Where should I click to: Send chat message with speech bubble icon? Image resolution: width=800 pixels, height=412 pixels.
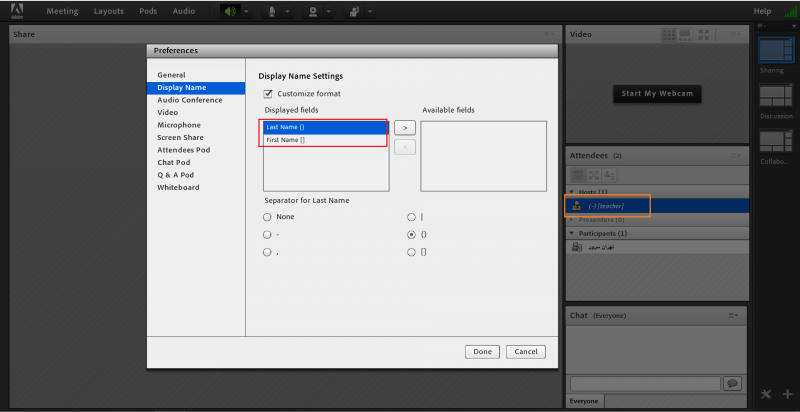pyautogui.click(x=732, y=383)
